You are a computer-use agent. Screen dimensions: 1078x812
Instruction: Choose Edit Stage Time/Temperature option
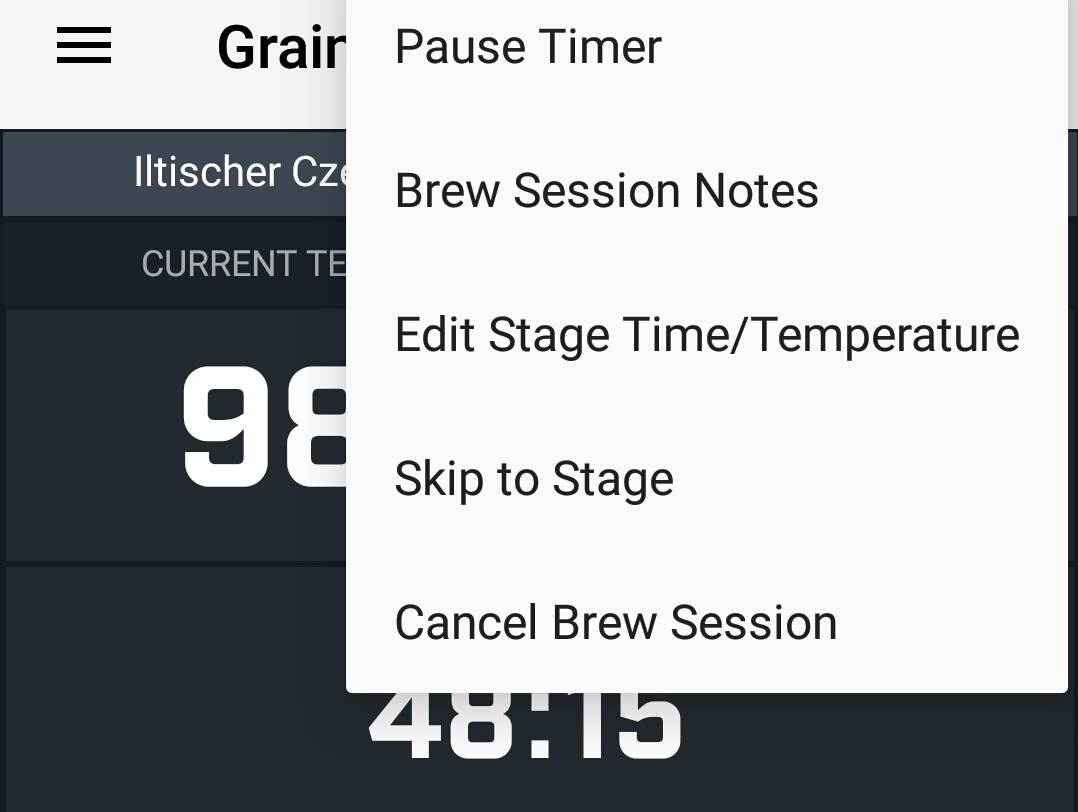tap(706, 335)
